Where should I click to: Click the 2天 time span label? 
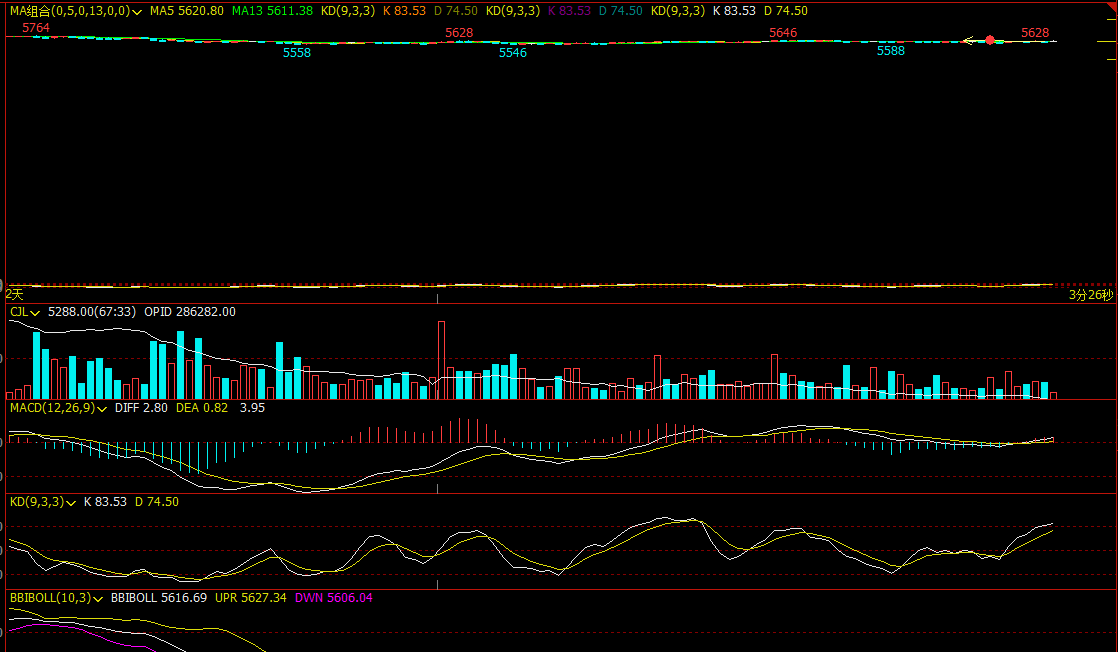14,294
